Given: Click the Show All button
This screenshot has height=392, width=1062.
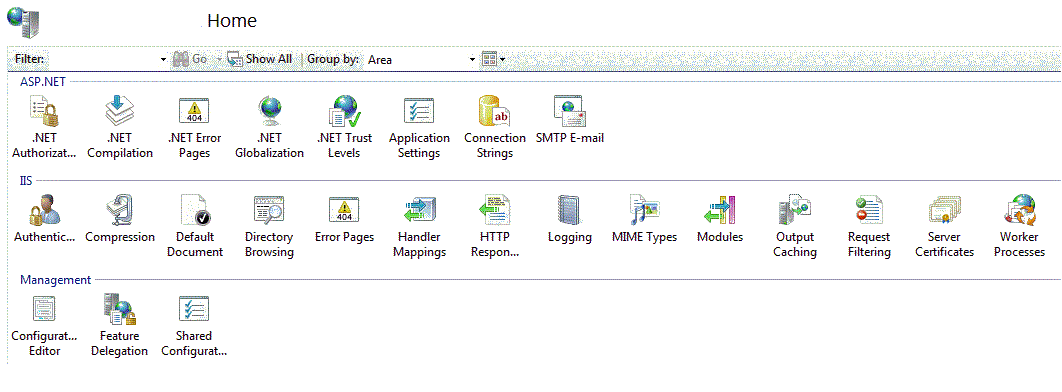Looking at the screenshot, I should (259, 60).
